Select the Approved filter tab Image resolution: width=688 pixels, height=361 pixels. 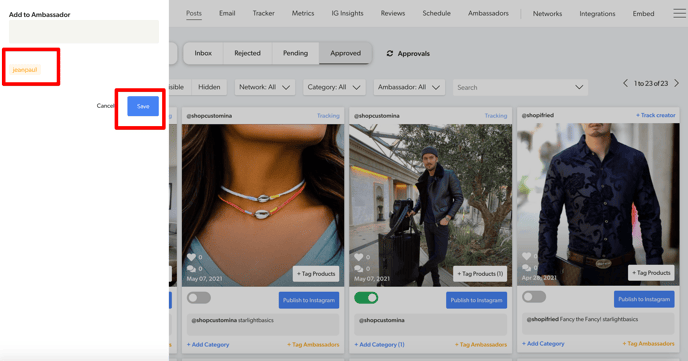pyautogui.click(x=345, y=53)
